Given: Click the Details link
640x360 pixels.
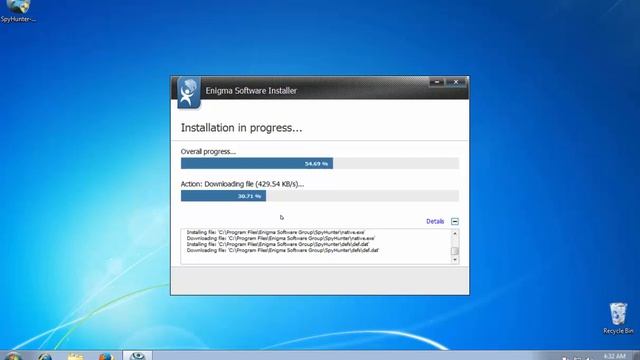Looking at the screenshot, I should coord(435,221).
